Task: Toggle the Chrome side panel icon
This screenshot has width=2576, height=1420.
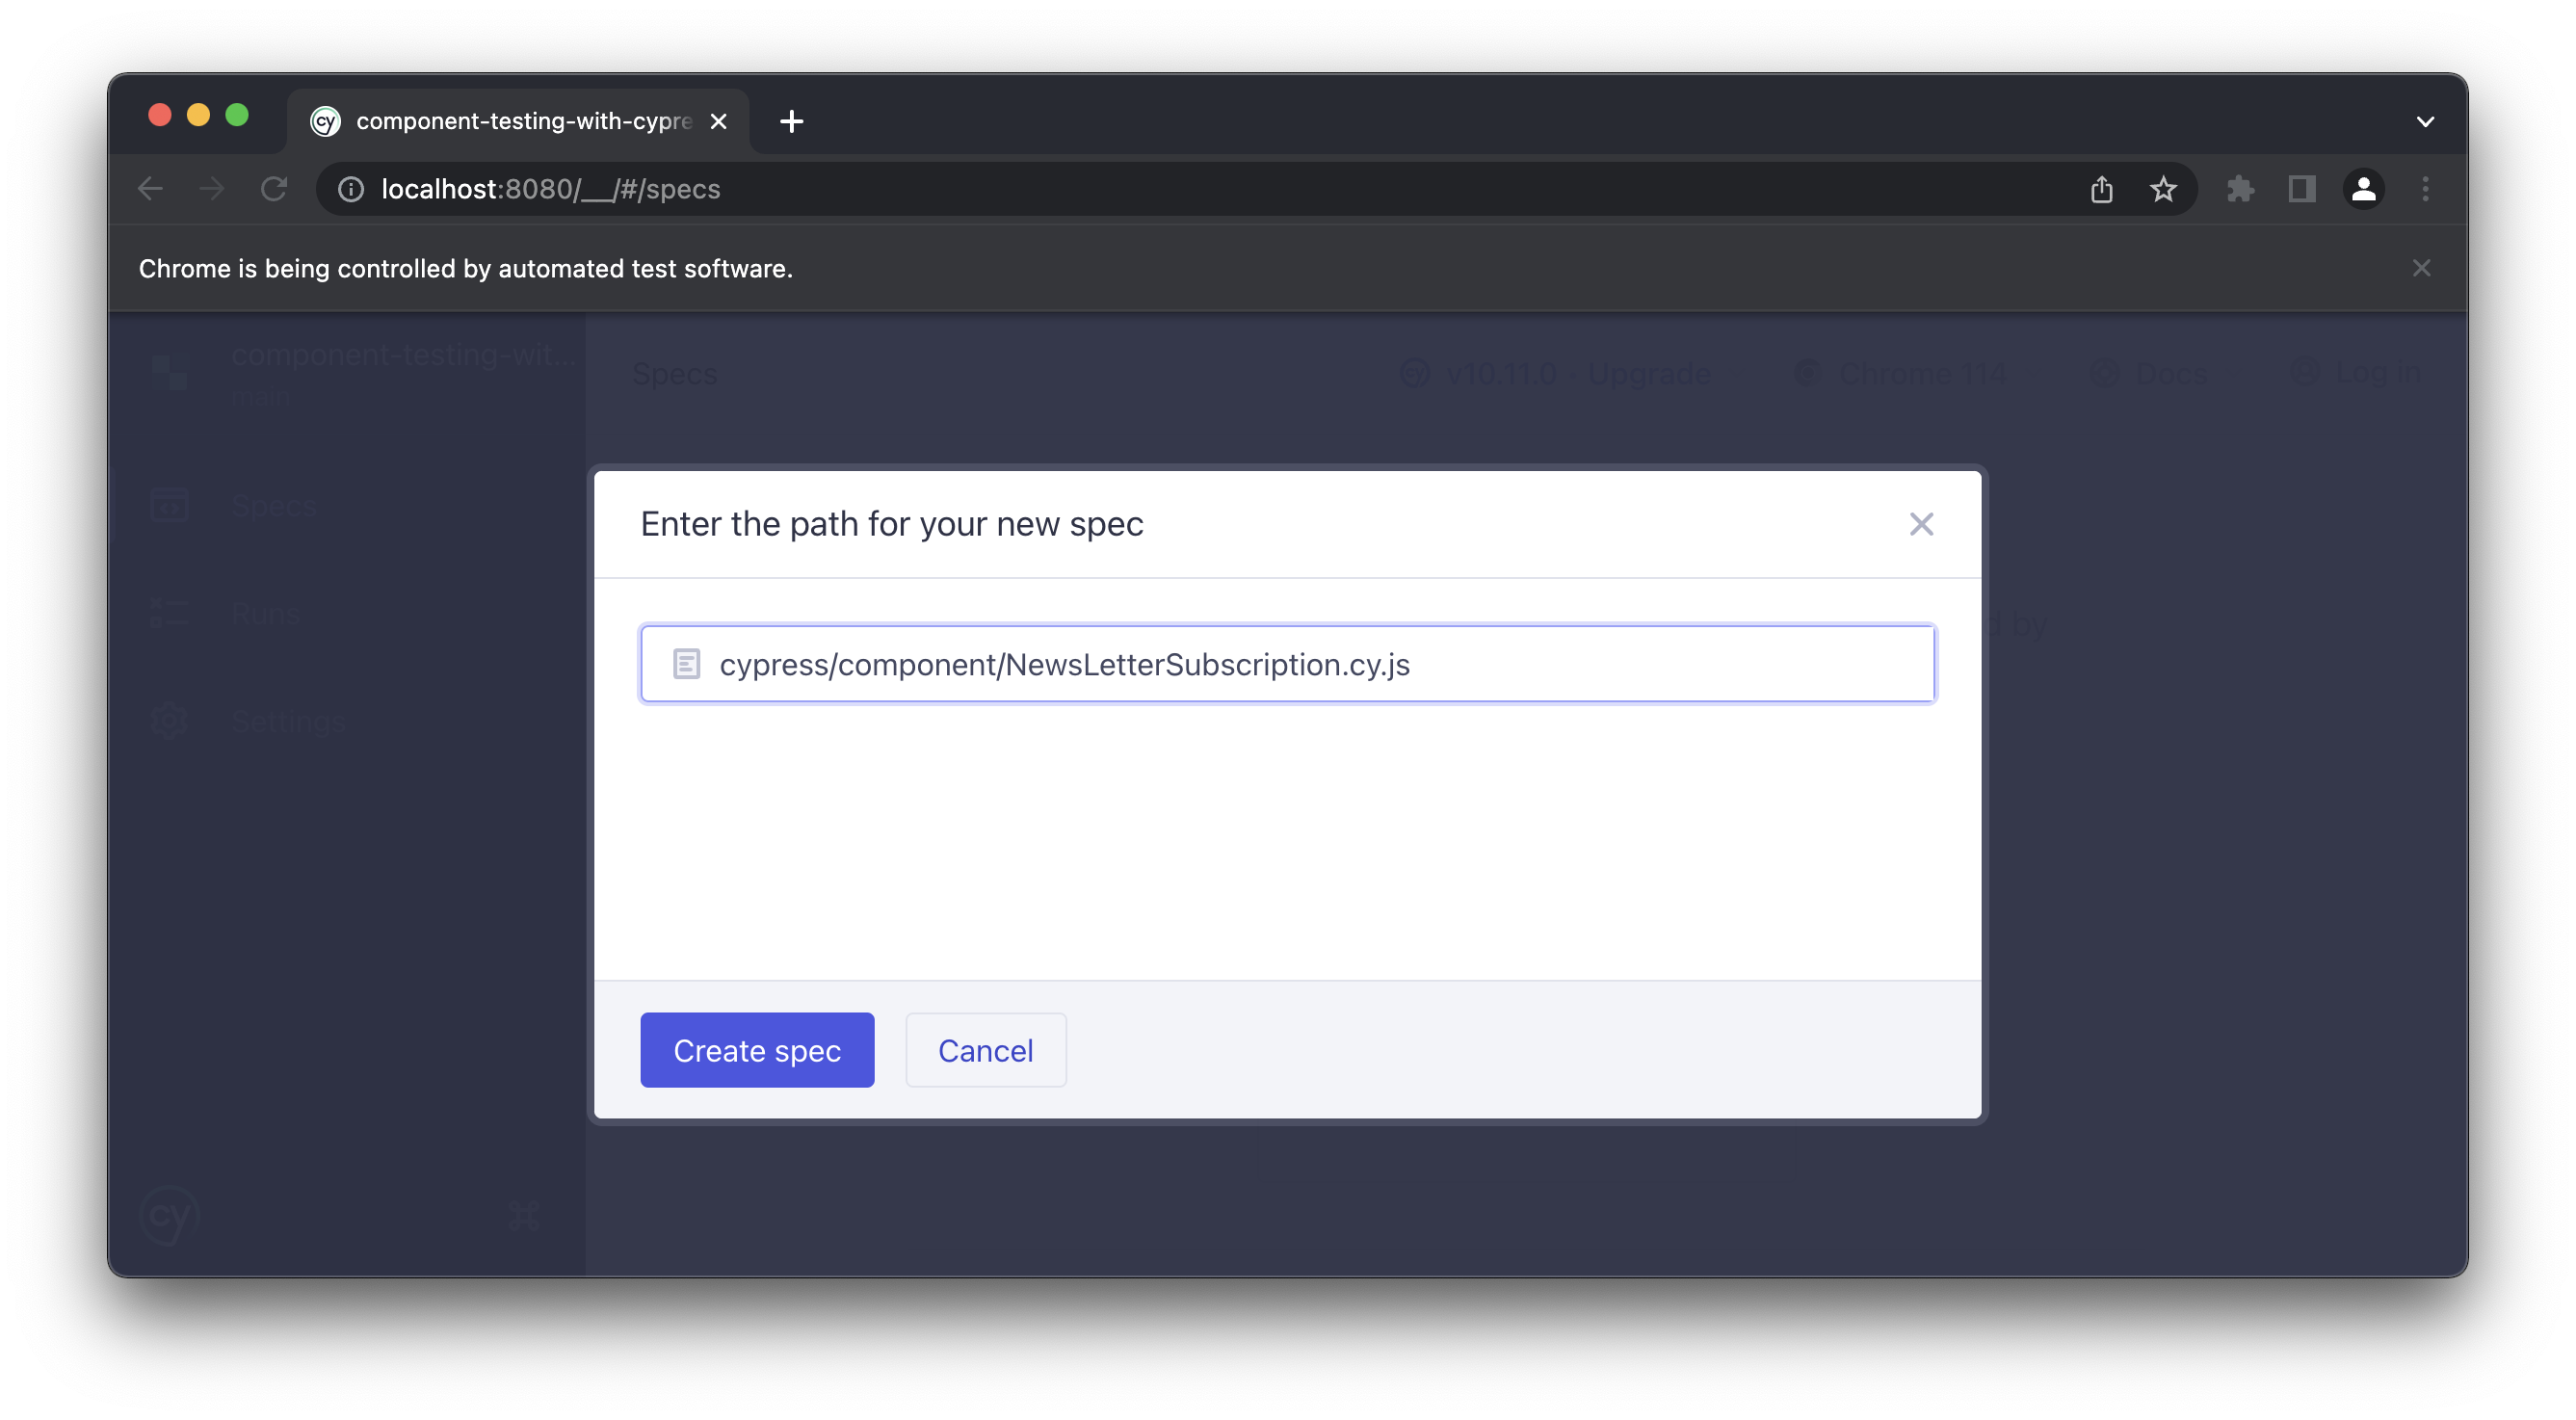Action: point(2302,189)
